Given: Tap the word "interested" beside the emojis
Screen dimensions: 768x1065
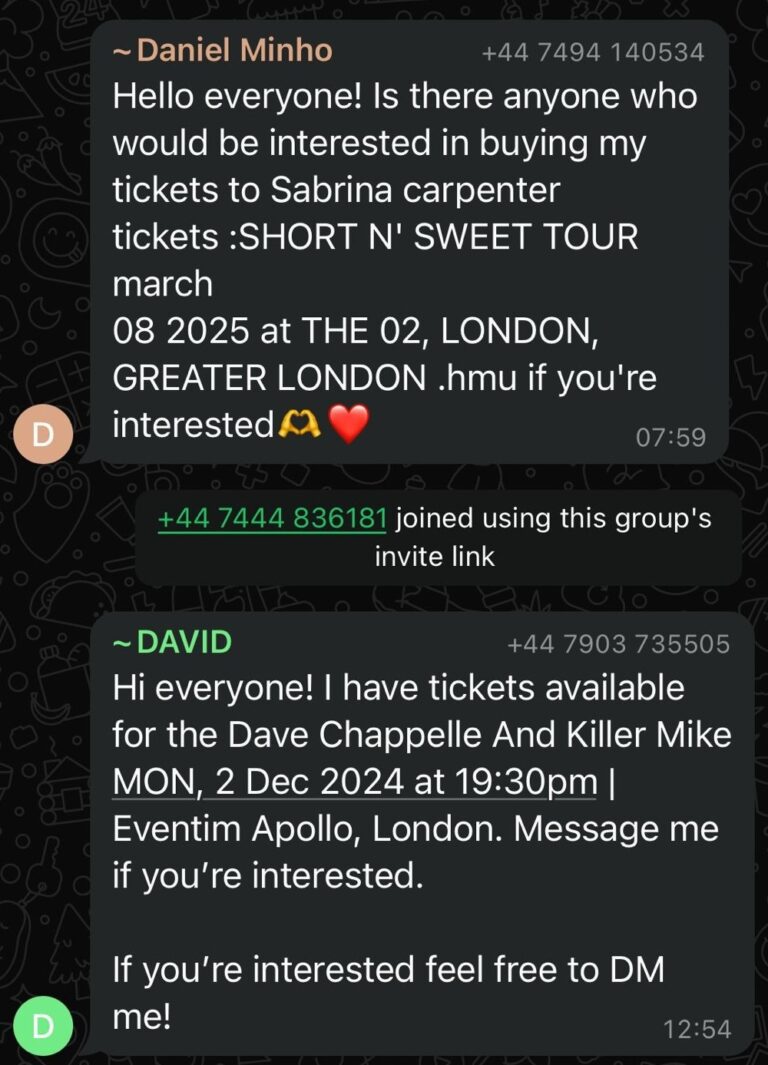Looking at the screenshot, I should (194, 425).
